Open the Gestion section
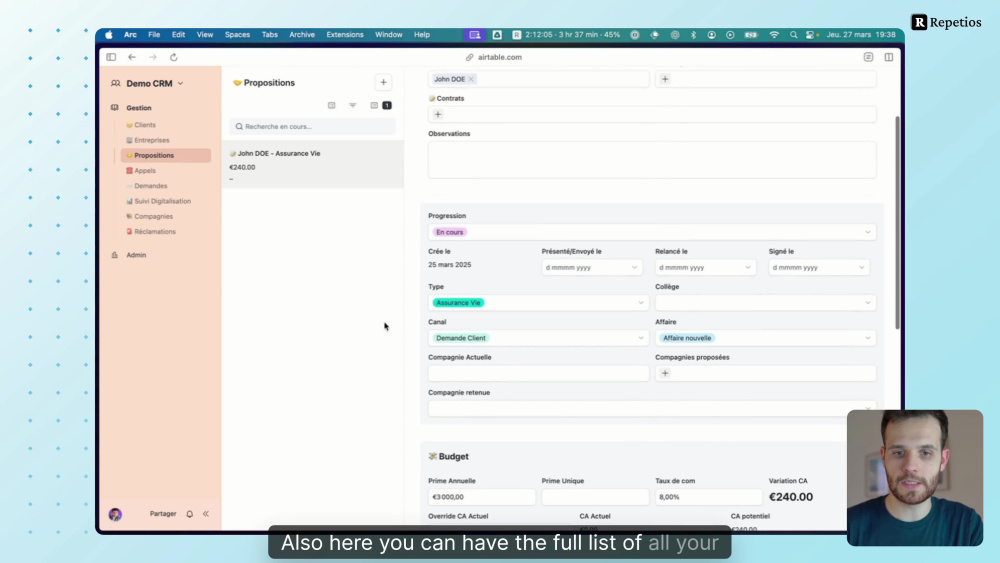The image size is (1000, 563). (138, 108)
